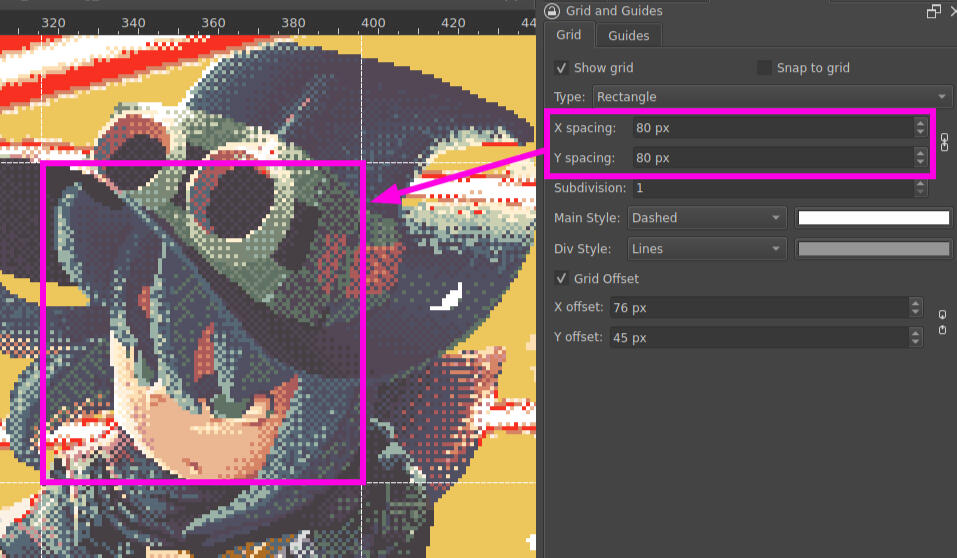This screenshot has height=558, width=957.
Task: Click Y spacing stepper arrows
Action: [920, 158]
